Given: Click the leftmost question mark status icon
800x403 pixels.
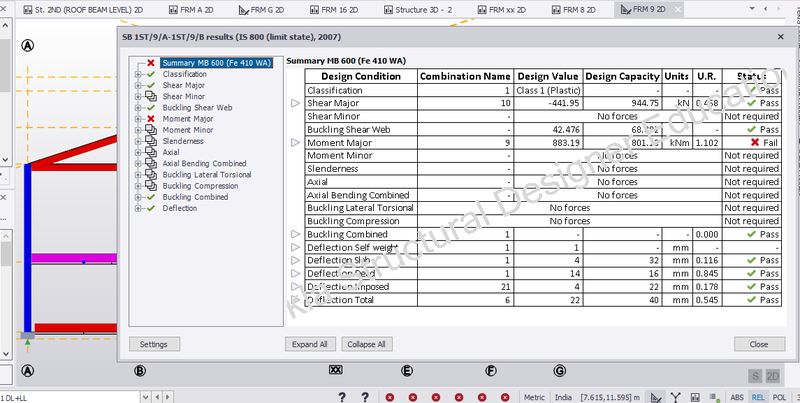Looking at the screenshot, I should [x=342, y=397].
